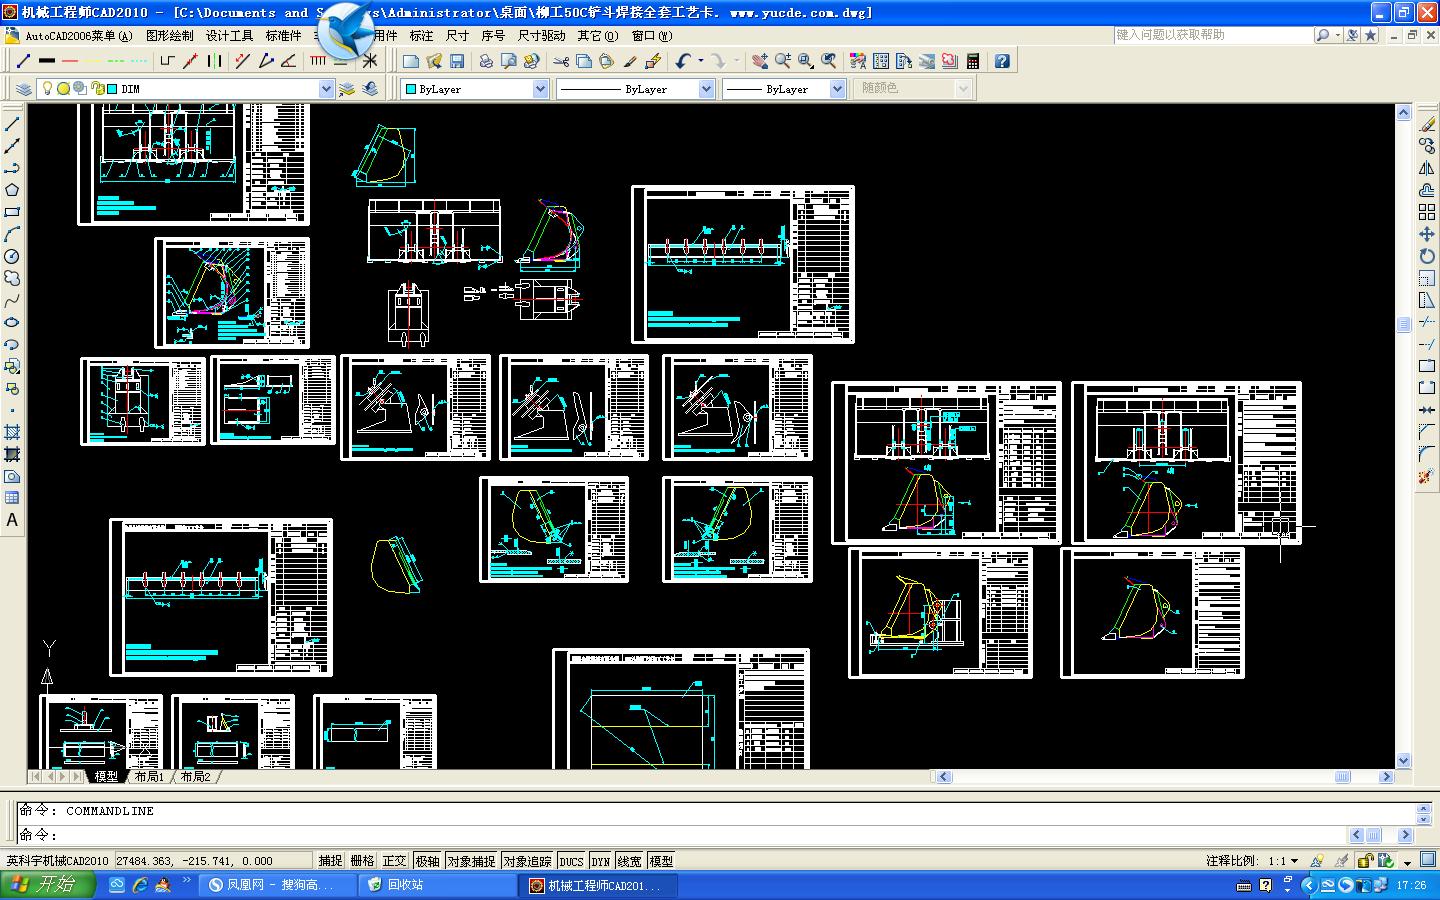Expand the status bar tray menu arrow
This screenshot has height=900, width=1440.
pyautogui.click(x=1407, y=861)
